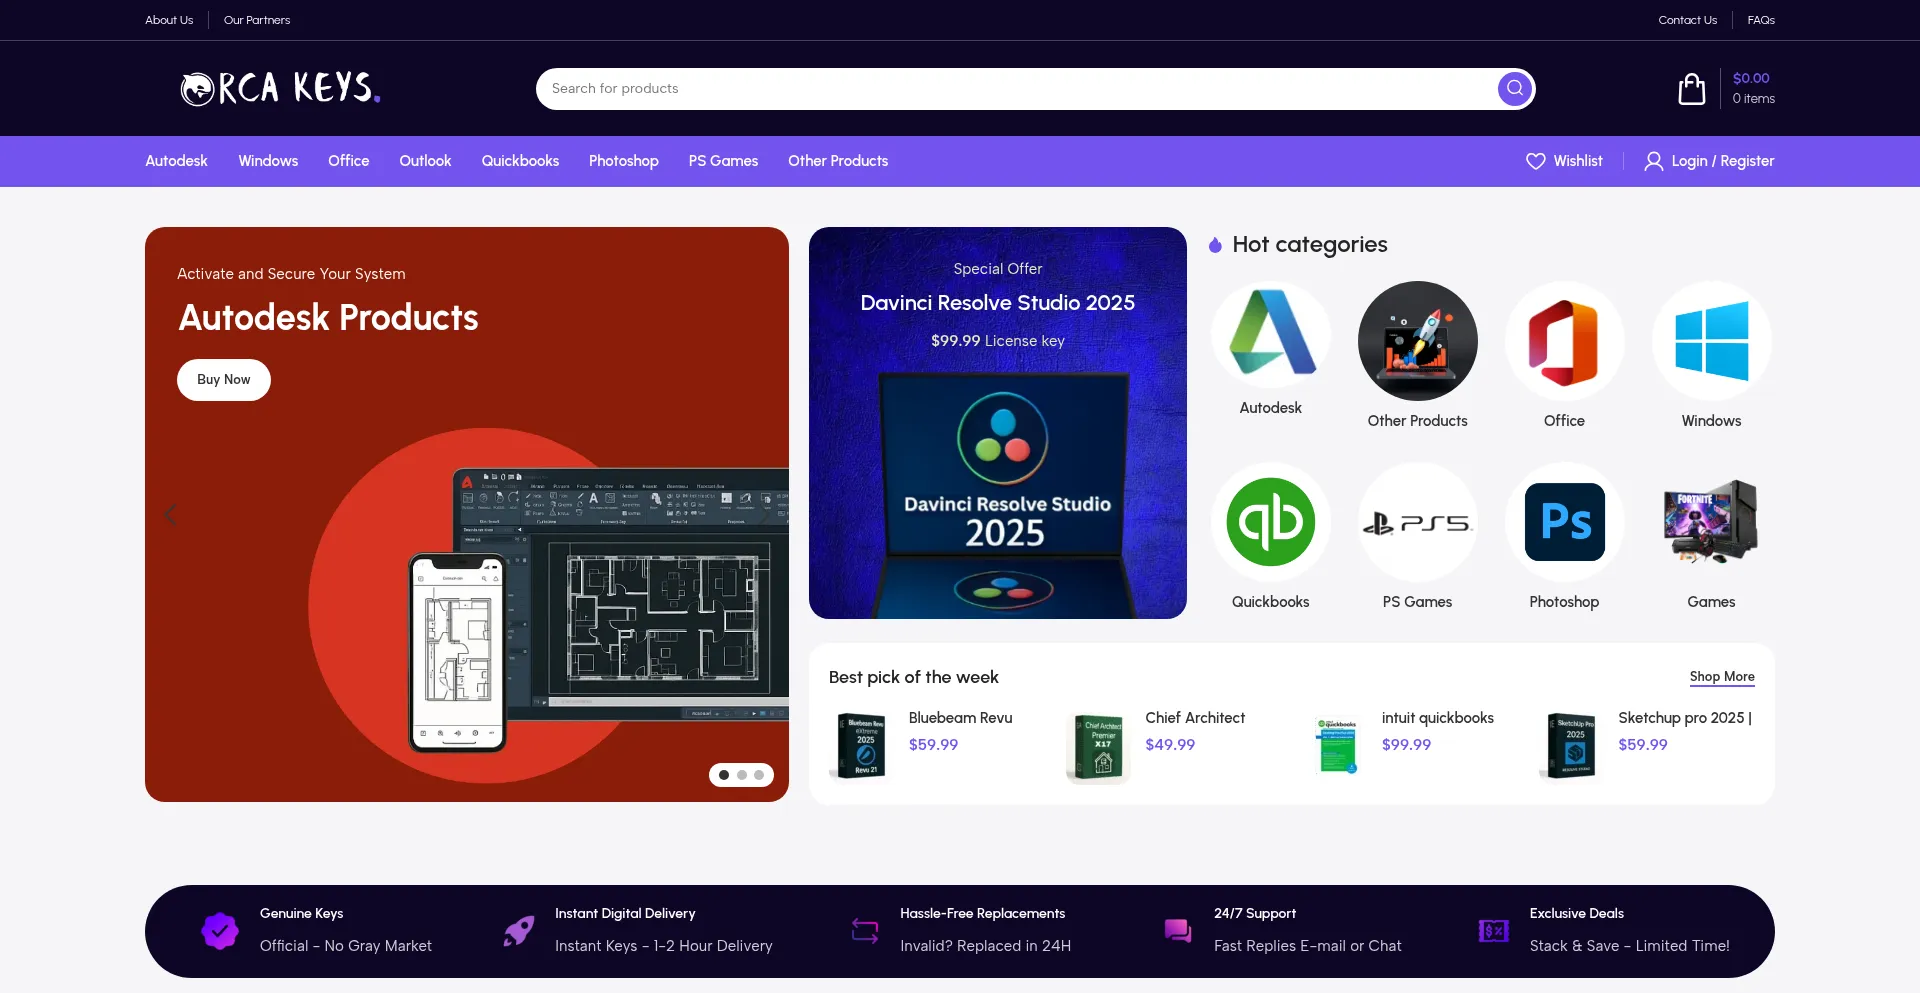The height and width of the screenshot is (993, 1920).
Task: Open the PS Games navigation menu item
Action: pos(723,161)
